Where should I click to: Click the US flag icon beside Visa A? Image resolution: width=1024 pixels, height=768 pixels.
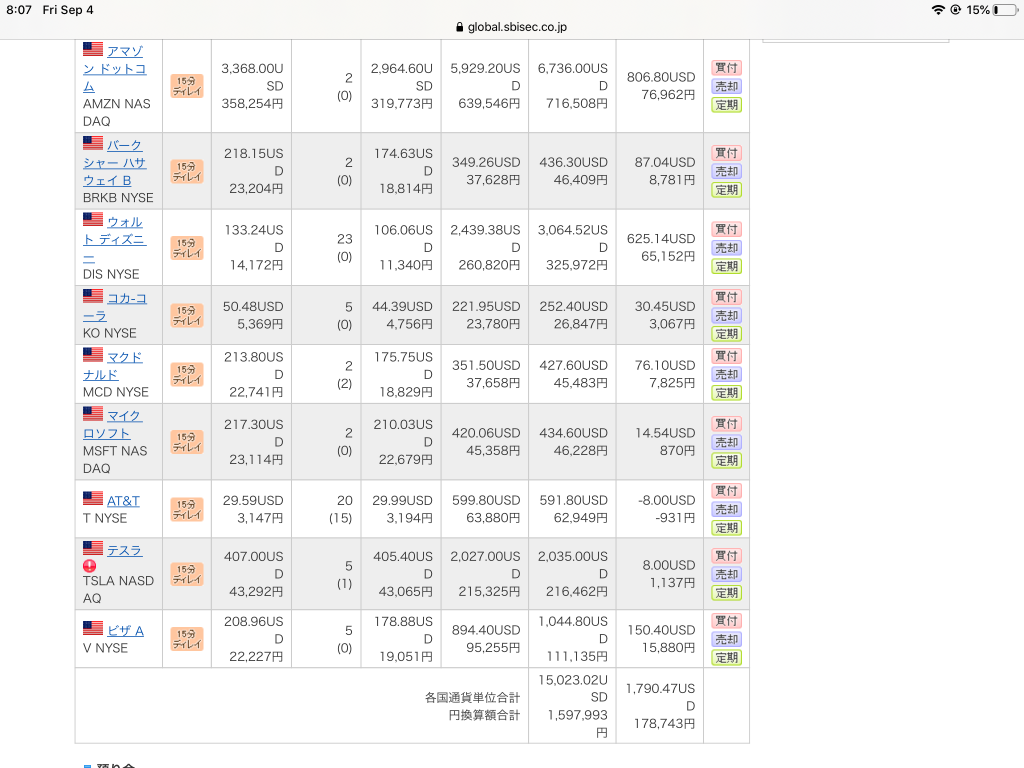tap(93, 628)
